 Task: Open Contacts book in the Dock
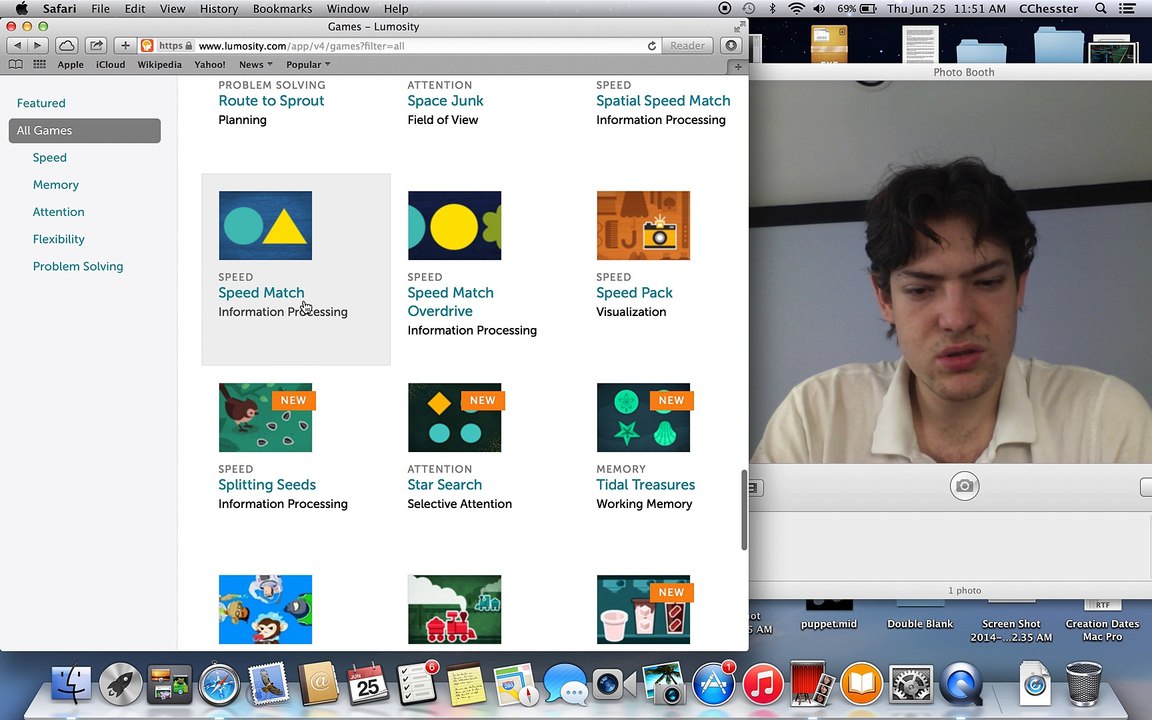click(318, 683)
